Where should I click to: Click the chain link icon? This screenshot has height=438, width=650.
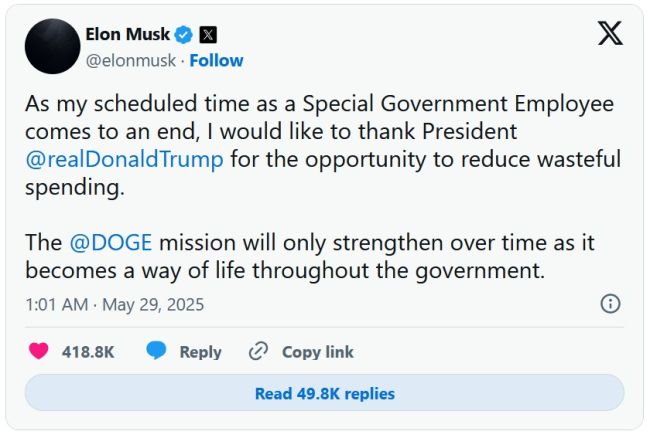coord(259,351)
